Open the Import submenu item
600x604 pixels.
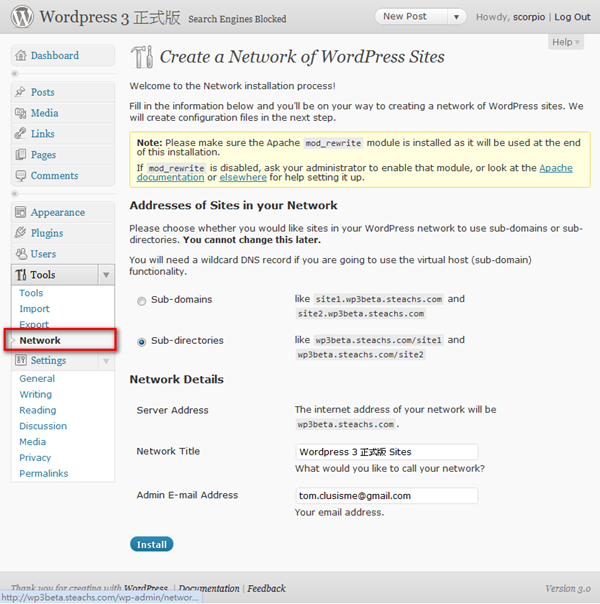[x=34, y=309]
